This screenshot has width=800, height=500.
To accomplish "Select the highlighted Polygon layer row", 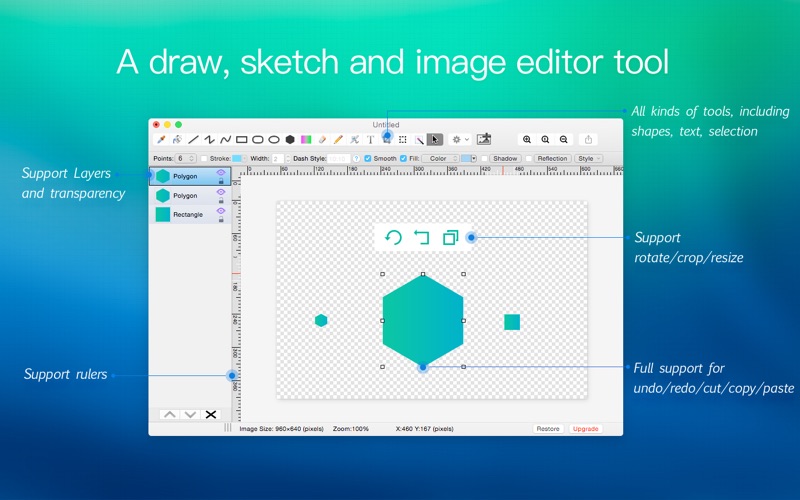I will tap(190, 176).
